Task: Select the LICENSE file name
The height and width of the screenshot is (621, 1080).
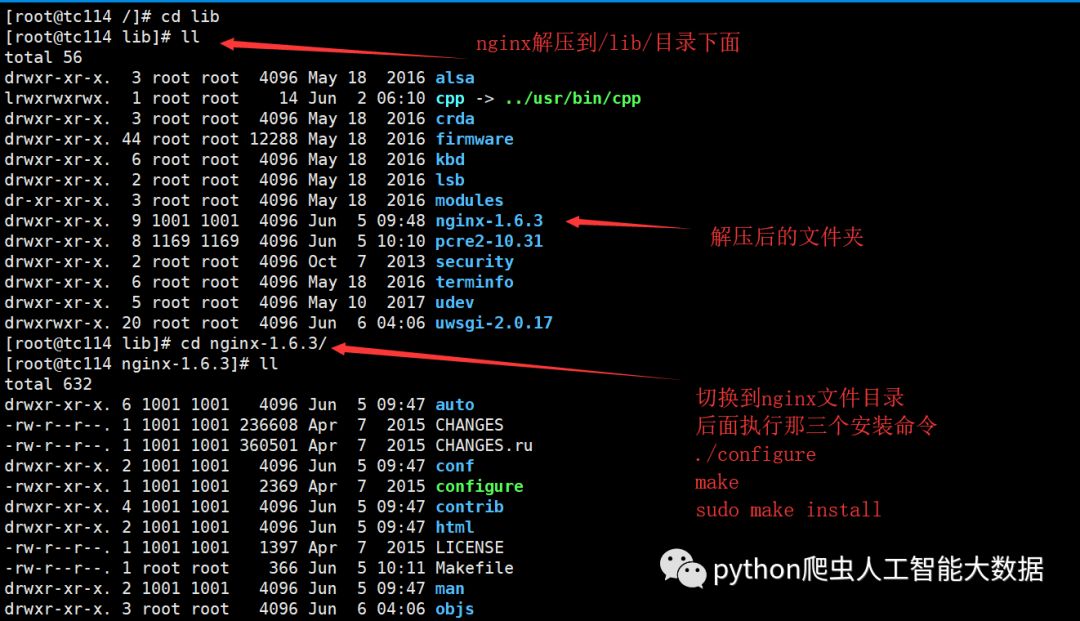Action: pyautogui.click(x=469, y=547)
